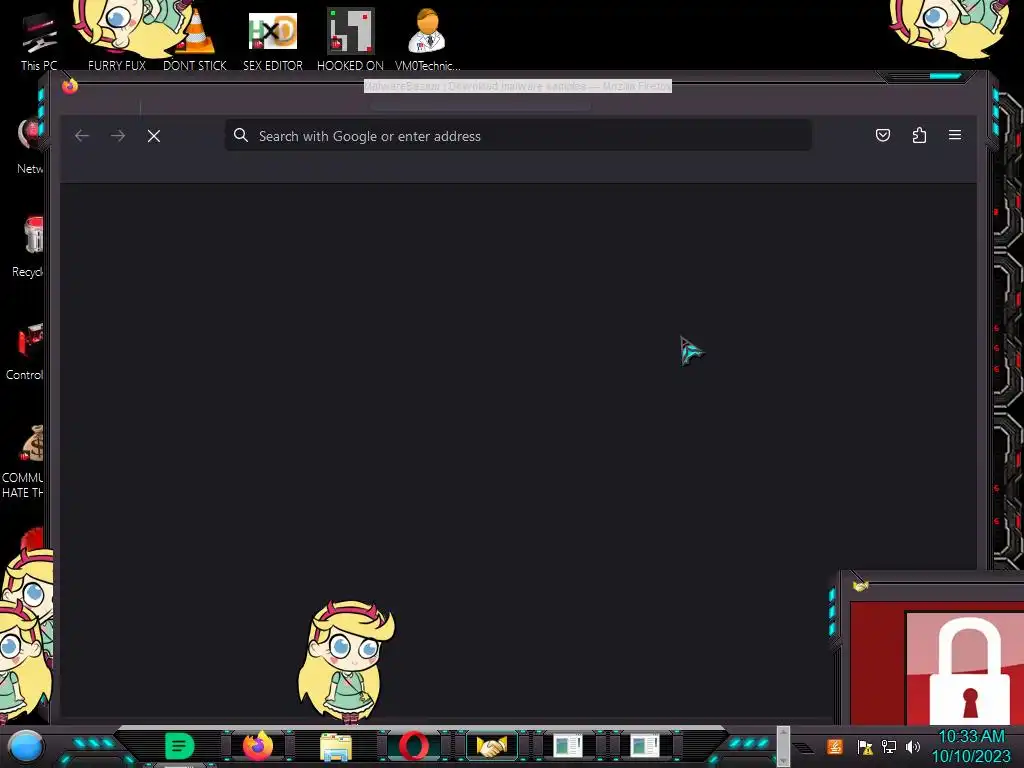Image resolution: width=1024 pixels, height=768 pixels.
Task: Open the money bag desktop icon
Action: click(x=25, y=461)
